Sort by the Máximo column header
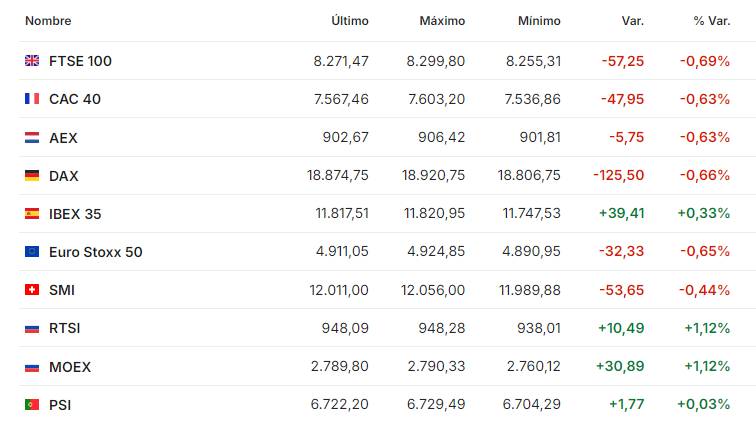 pos(442,21)
